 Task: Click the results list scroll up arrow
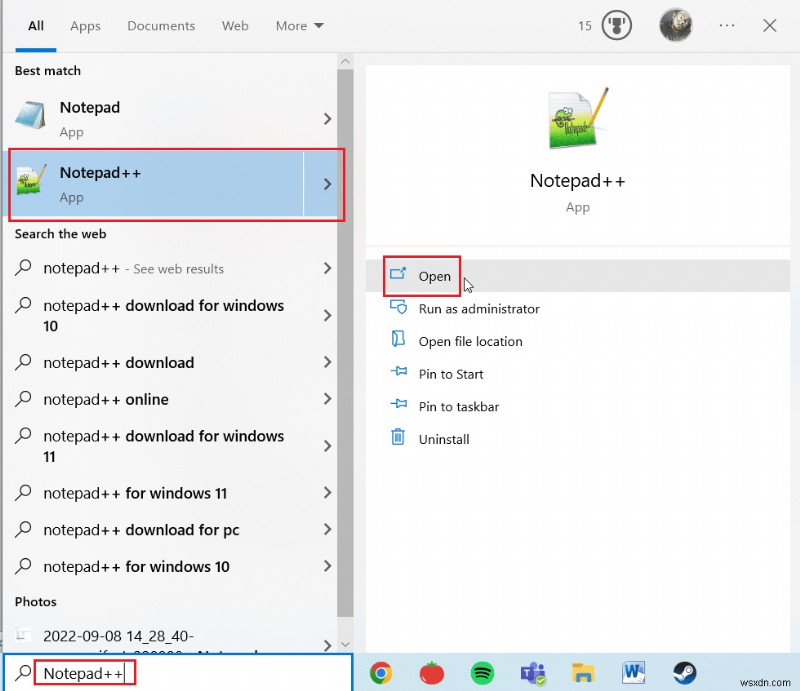point(345,62)
